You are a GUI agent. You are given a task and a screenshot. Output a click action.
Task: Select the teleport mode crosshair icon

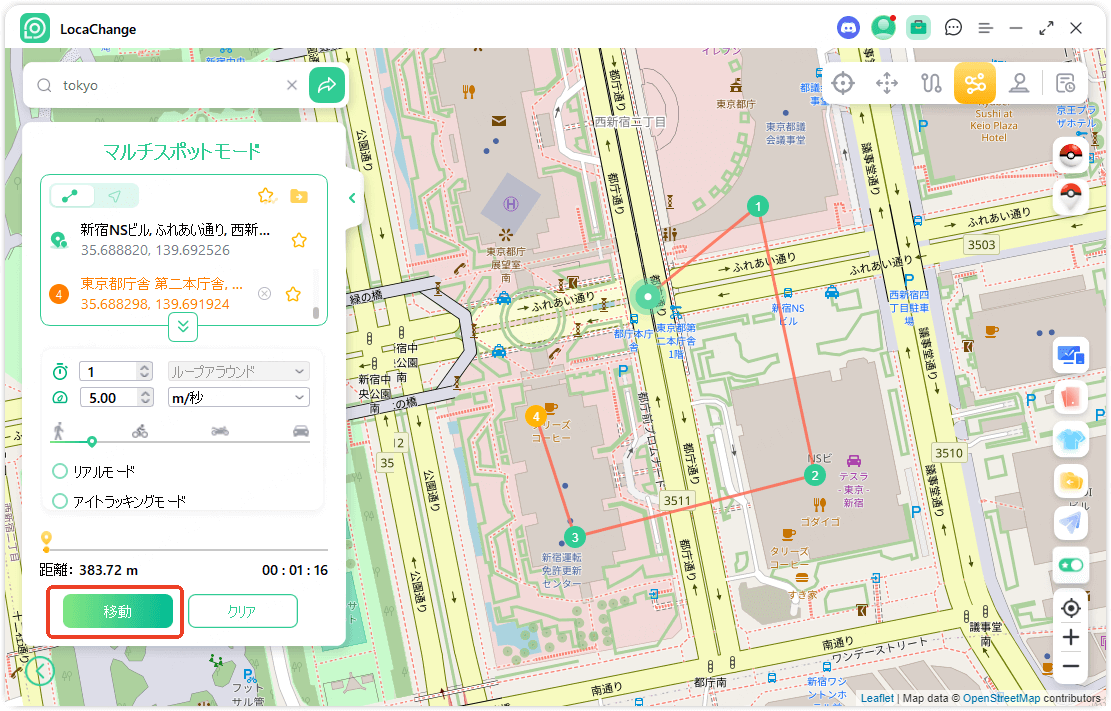click(843, 83)
